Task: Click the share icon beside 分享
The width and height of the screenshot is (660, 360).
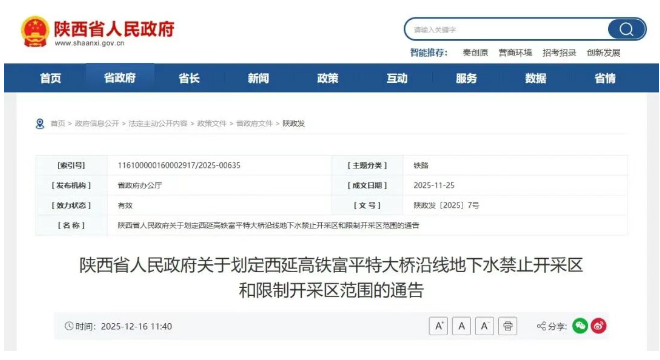Action: click(541, 326)
